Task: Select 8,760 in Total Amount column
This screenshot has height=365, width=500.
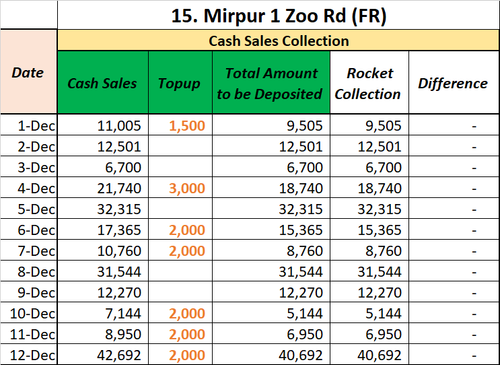Action: [x=271, y=250]
